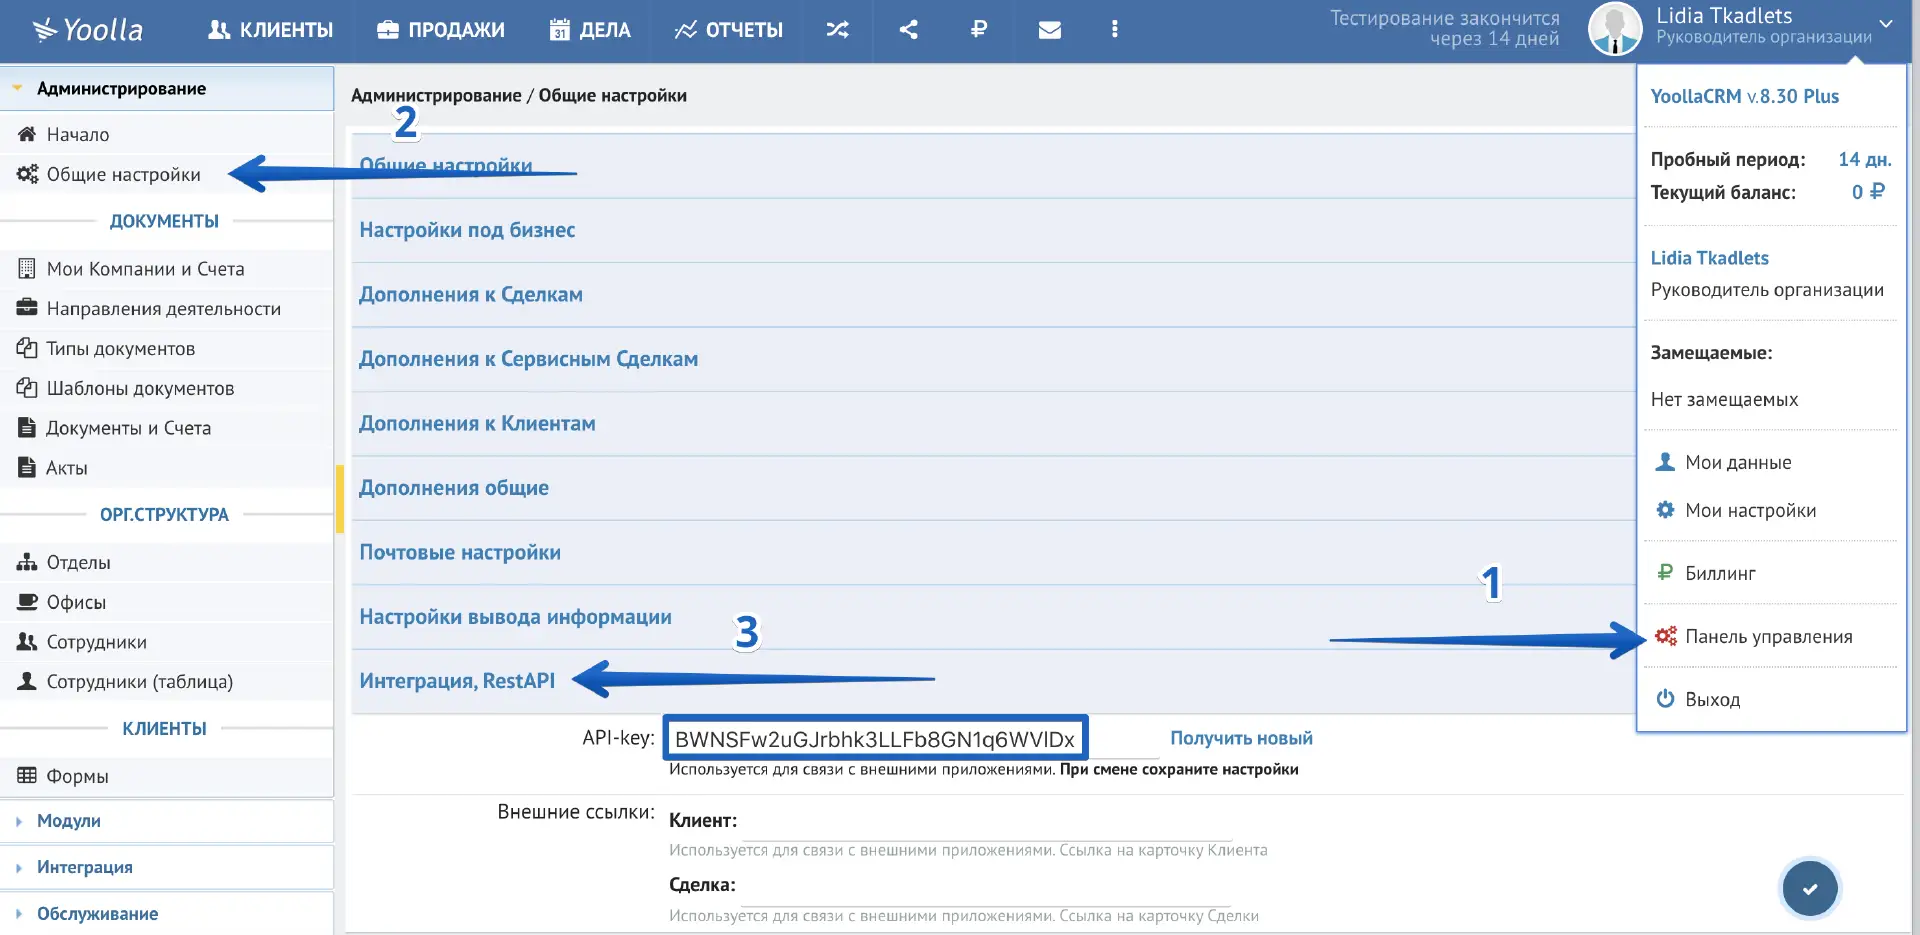
Task: Open the КЛИЕНТЫ top menu
Action: coord(270,30)
